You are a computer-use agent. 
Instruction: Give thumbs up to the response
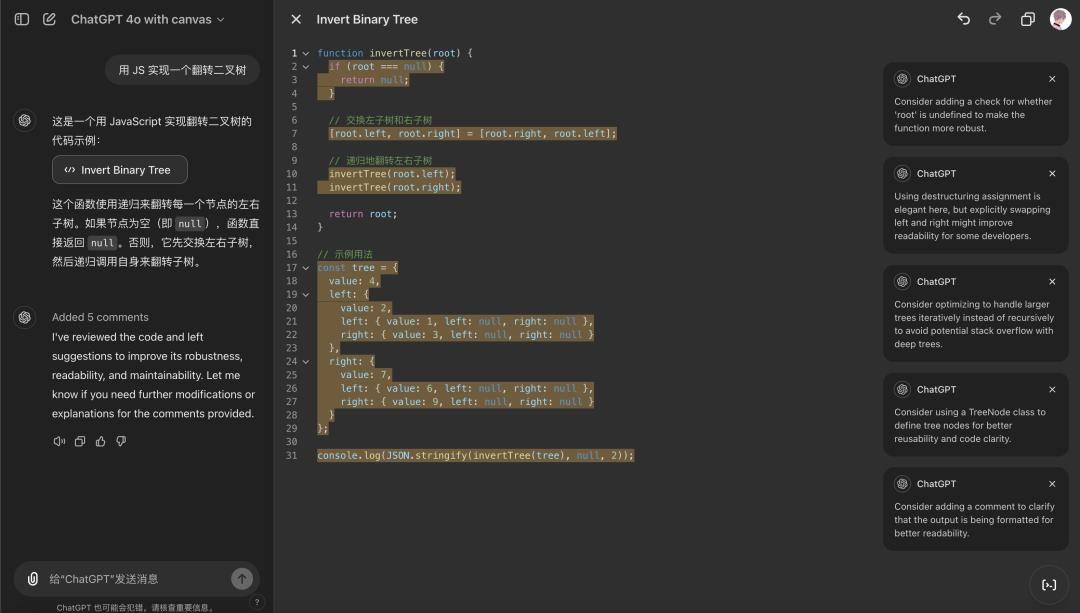[x=100, y=441]
